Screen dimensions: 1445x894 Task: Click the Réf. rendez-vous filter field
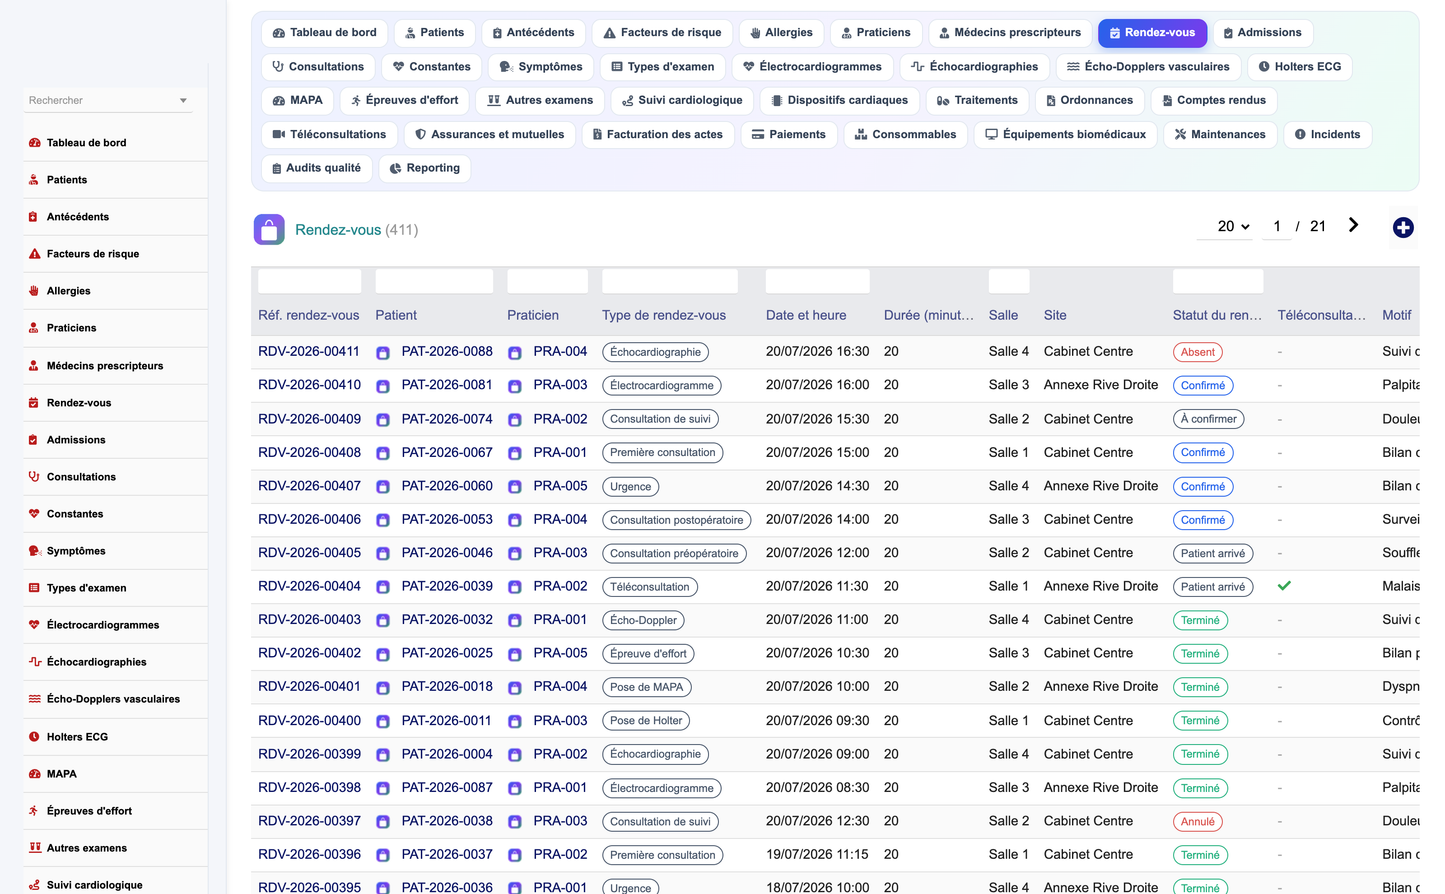[309, 281]
